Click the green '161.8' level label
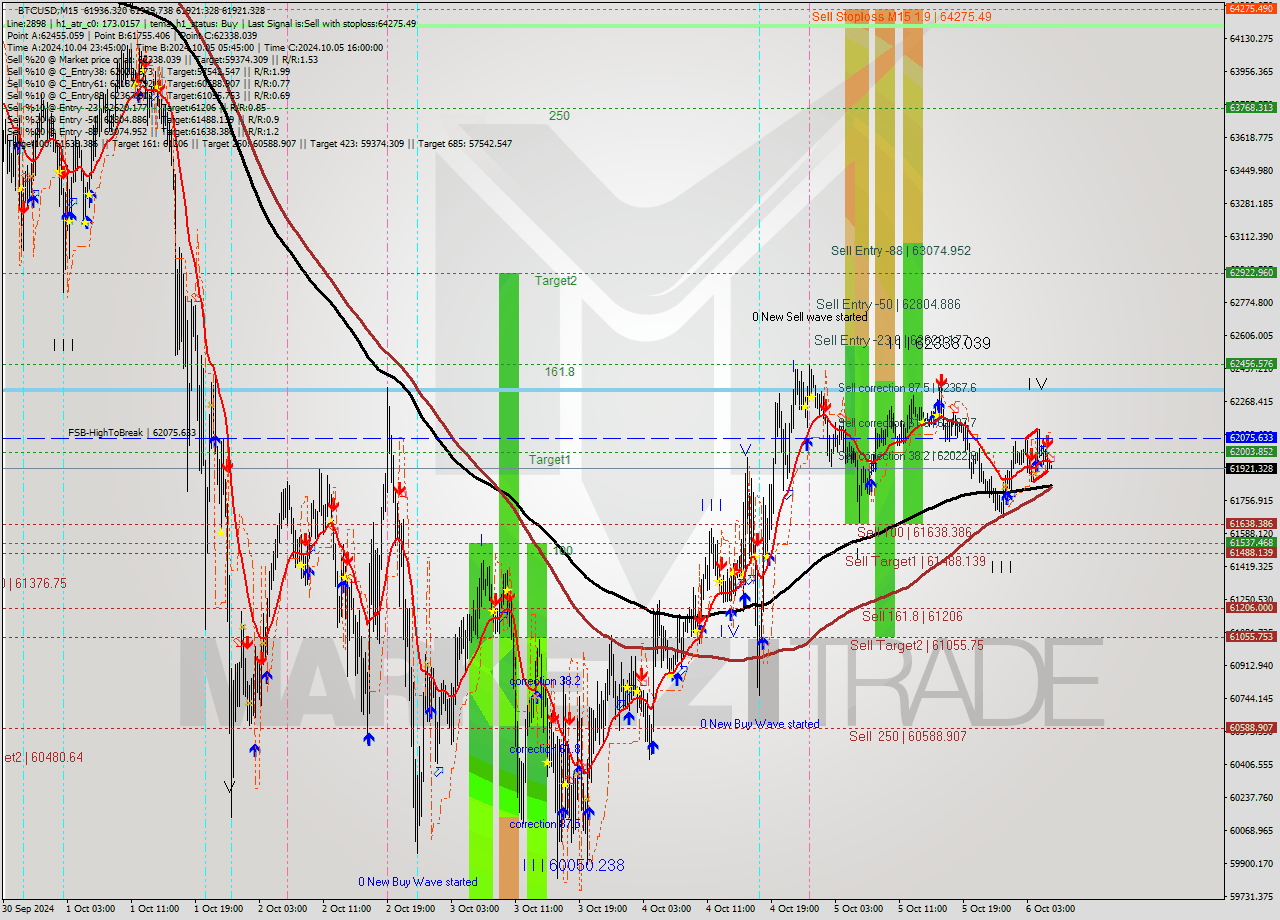Screen dimensions: 1280x920 (560, 372)
